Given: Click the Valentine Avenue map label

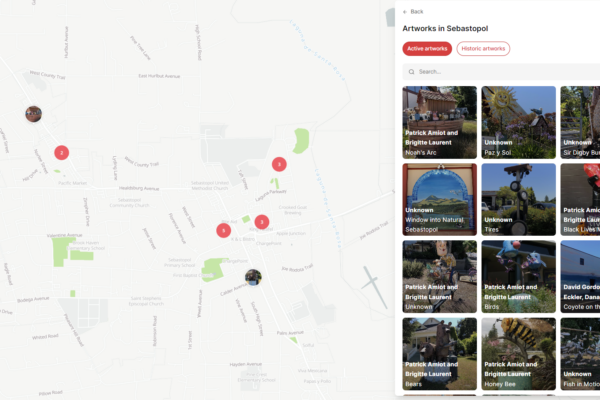Looking at the screenshot, I should [64, 235].
